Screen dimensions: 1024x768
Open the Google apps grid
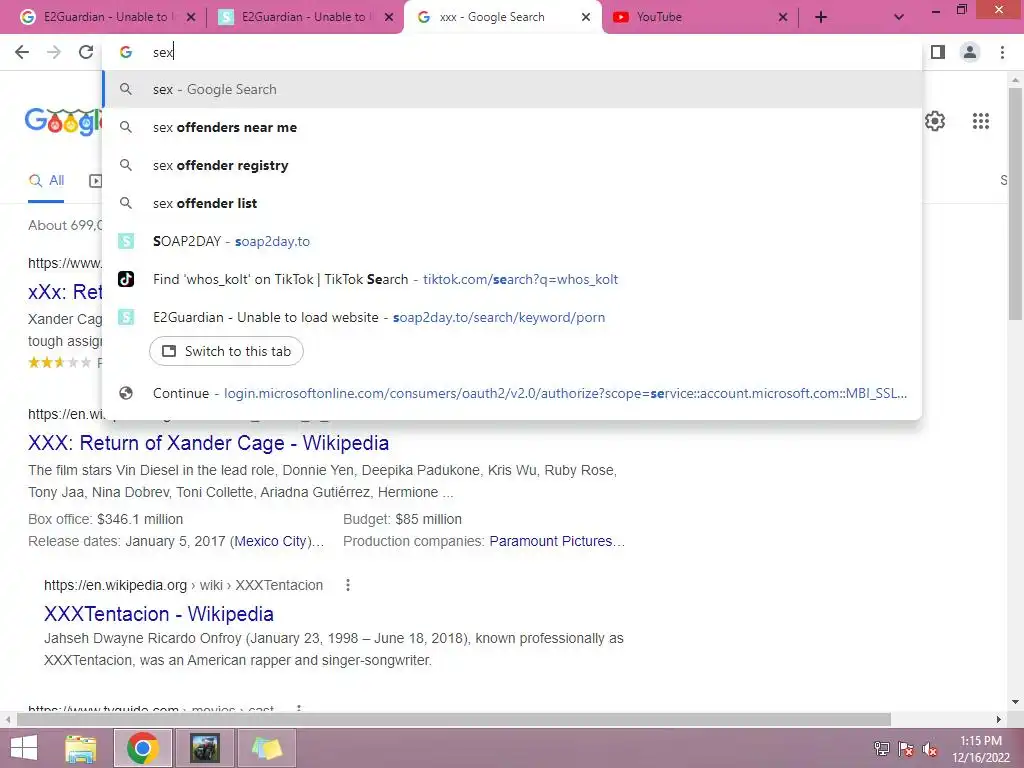click(980, 121)
